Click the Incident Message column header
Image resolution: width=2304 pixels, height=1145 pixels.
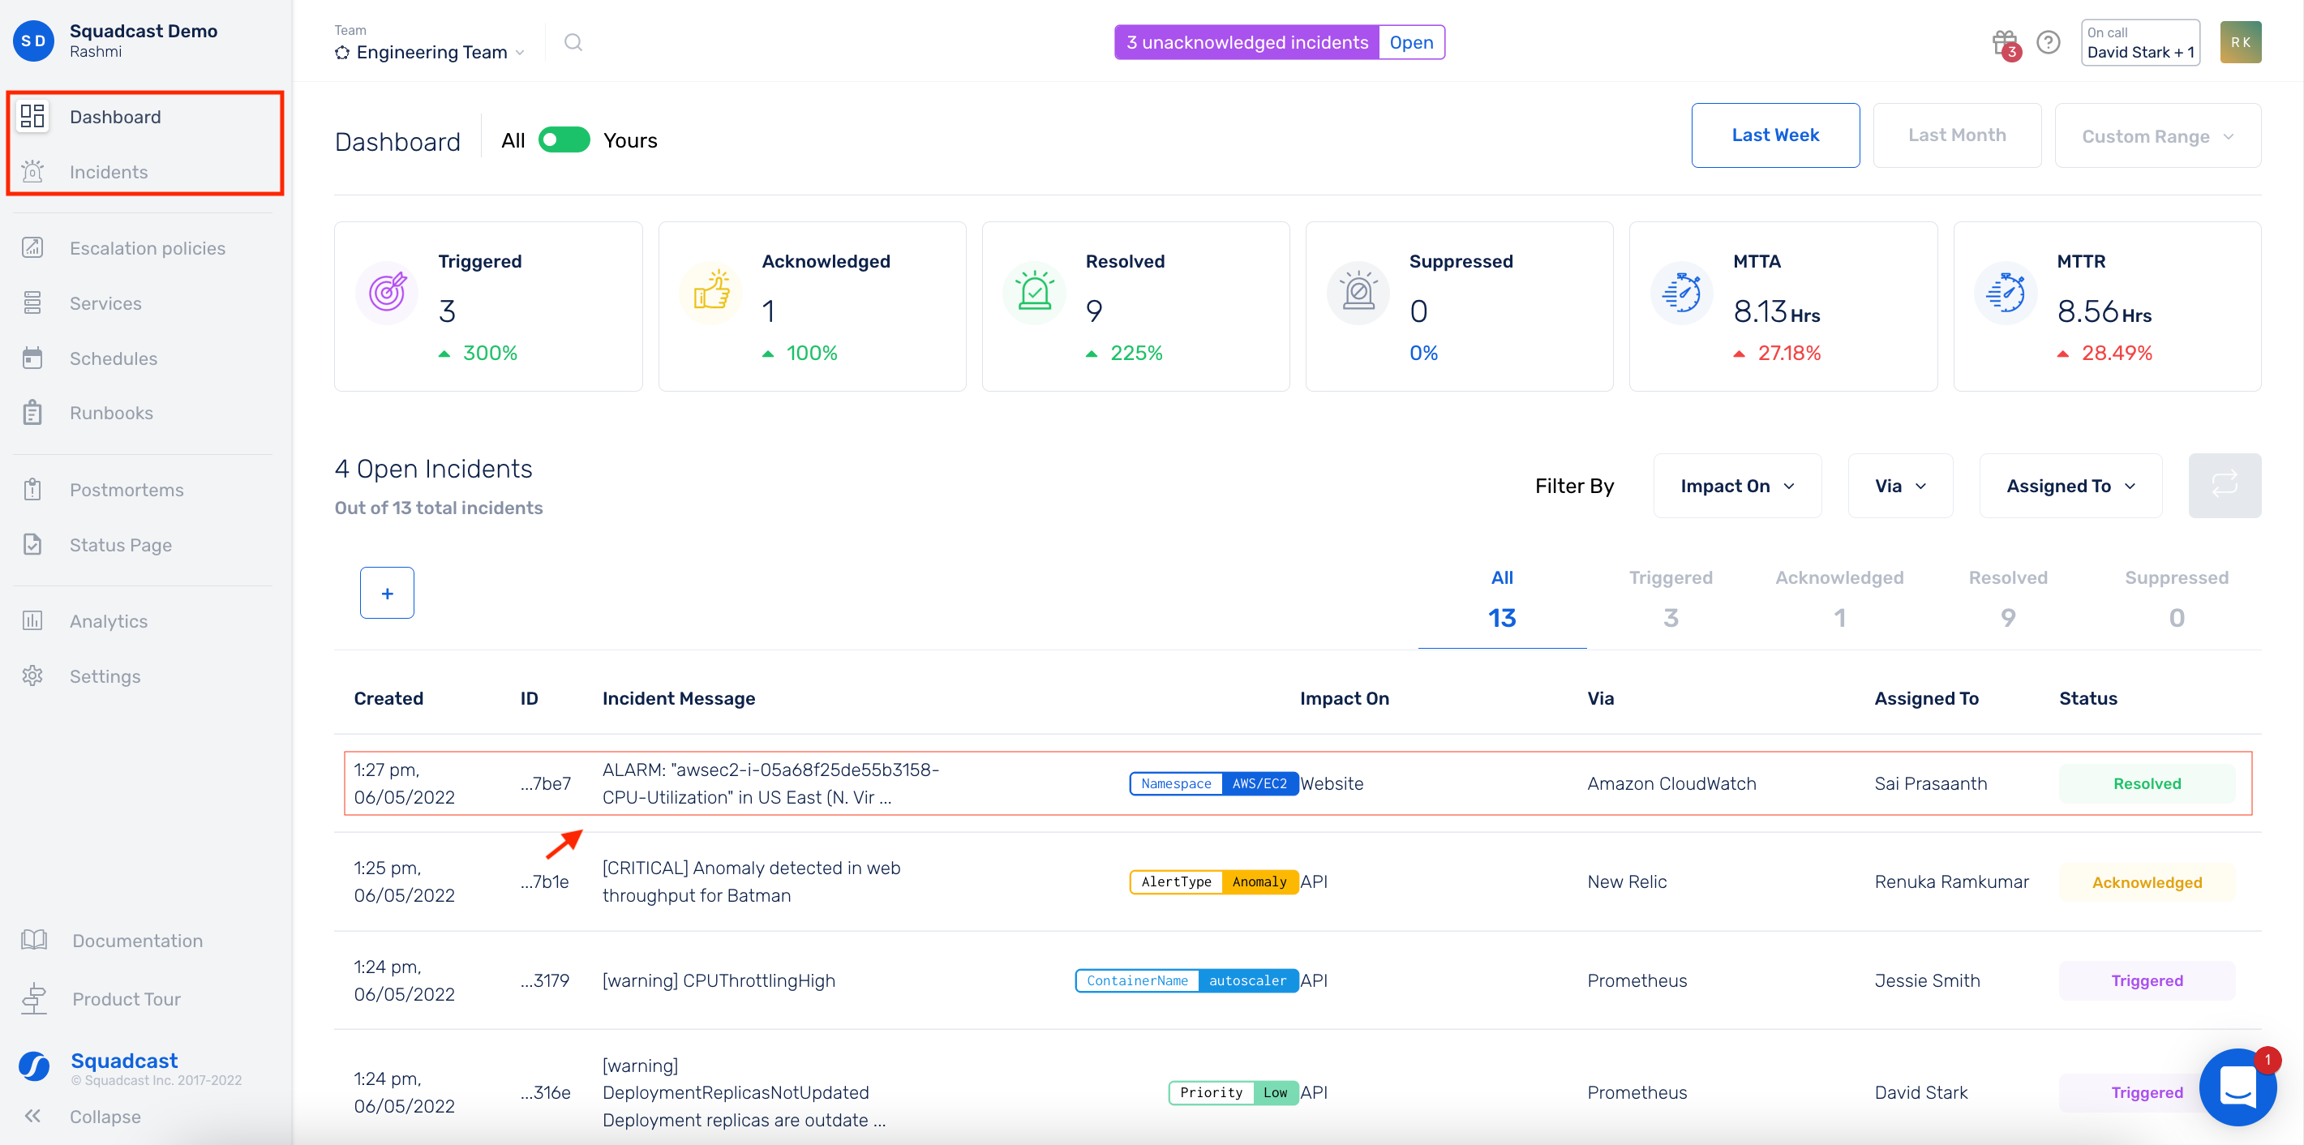coord(678,698)
